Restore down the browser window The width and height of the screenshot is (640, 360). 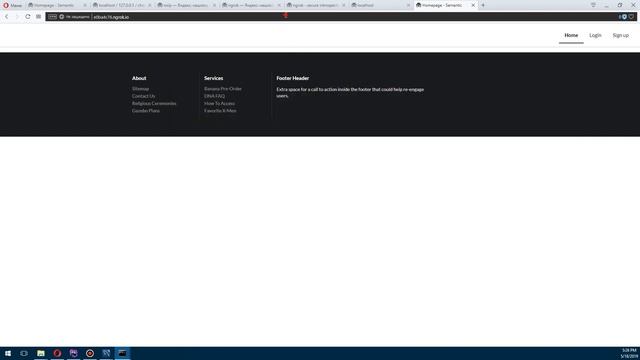coord(620,5)
